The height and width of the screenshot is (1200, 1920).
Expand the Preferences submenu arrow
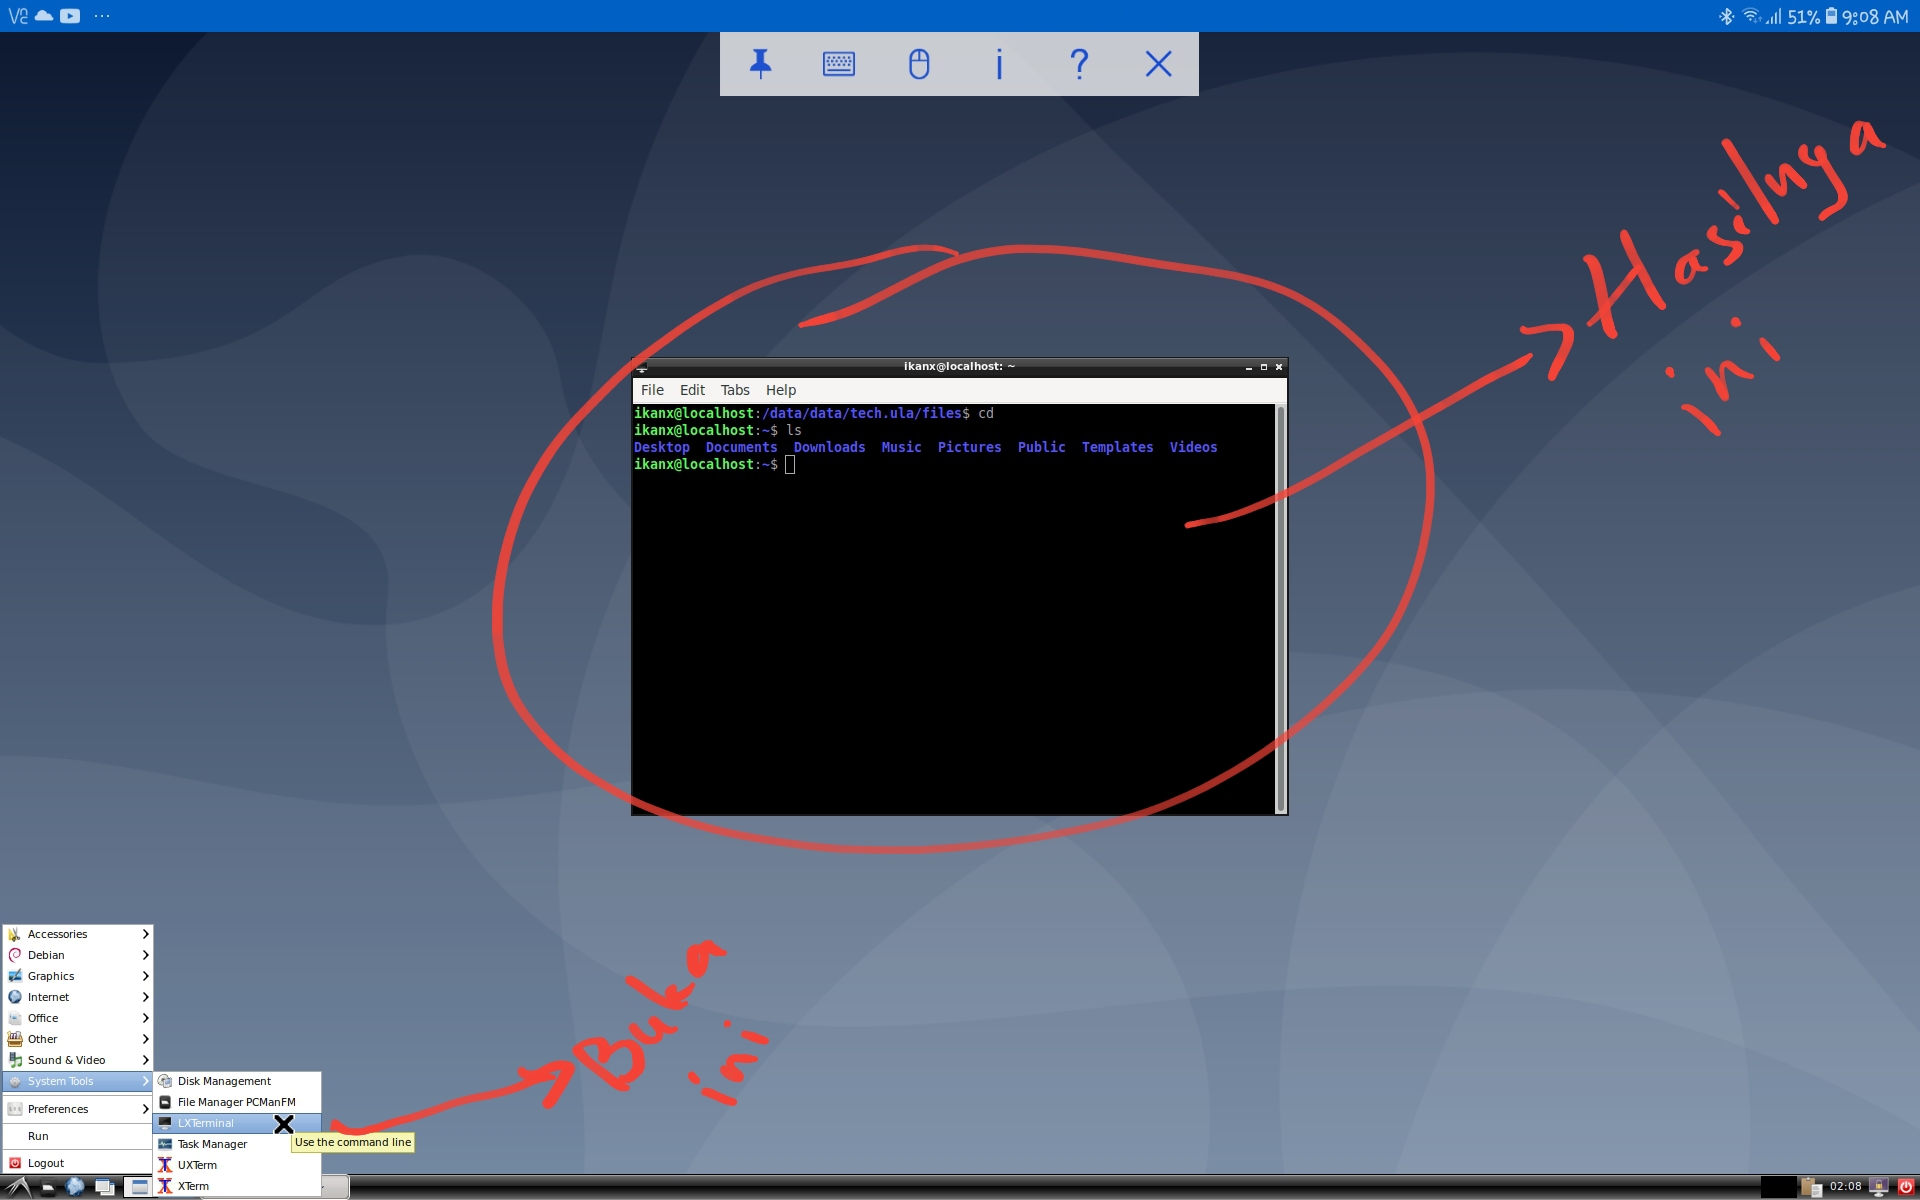[x=145, y=1109]
